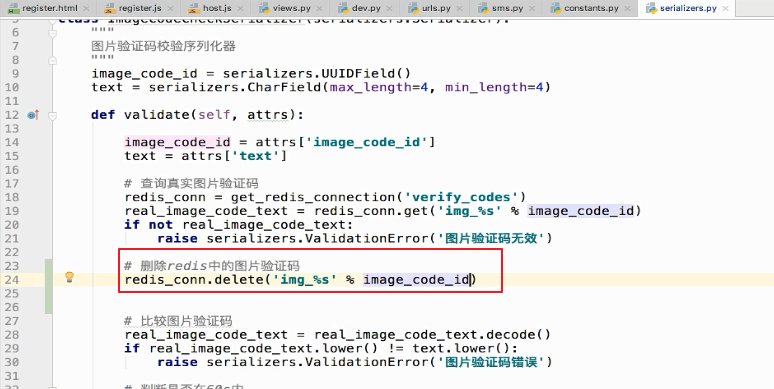
Task: Click the 'img_%s' string on line 24
Action: [x=305, y=280]
